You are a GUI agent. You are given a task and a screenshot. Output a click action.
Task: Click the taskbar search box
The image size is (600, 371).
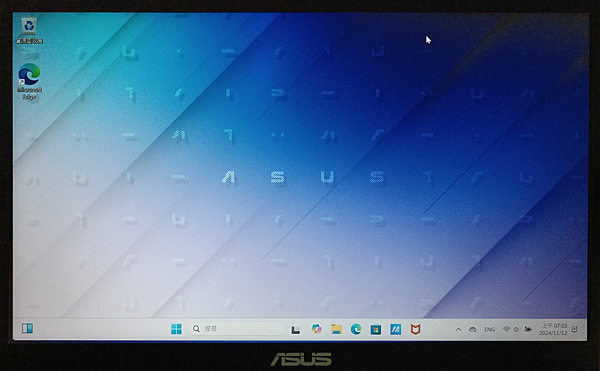tap(237, 329)
